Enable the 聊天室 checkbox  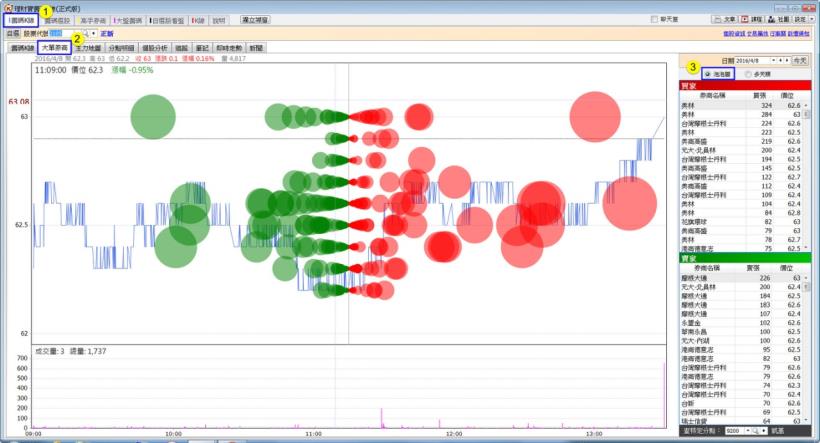point(654,19)
